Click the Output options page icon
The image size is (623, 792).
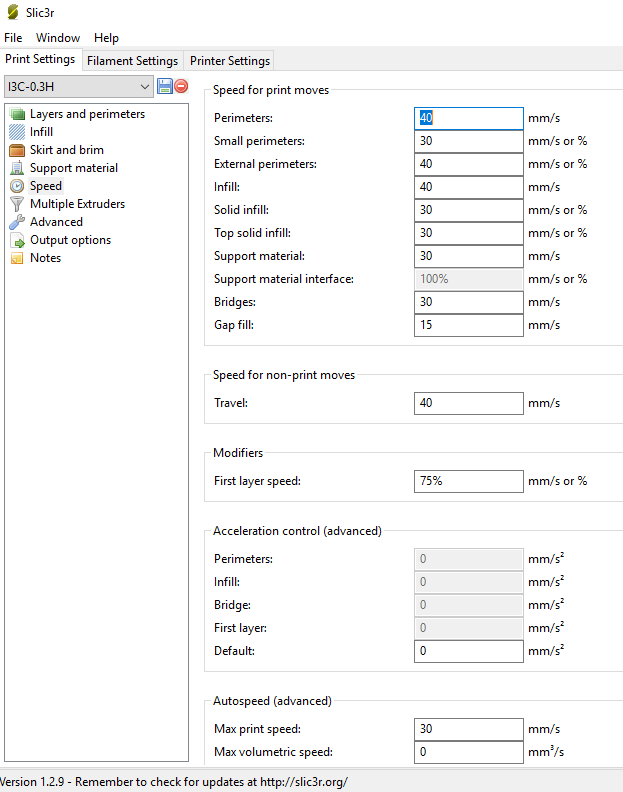[x=17, y=240]
